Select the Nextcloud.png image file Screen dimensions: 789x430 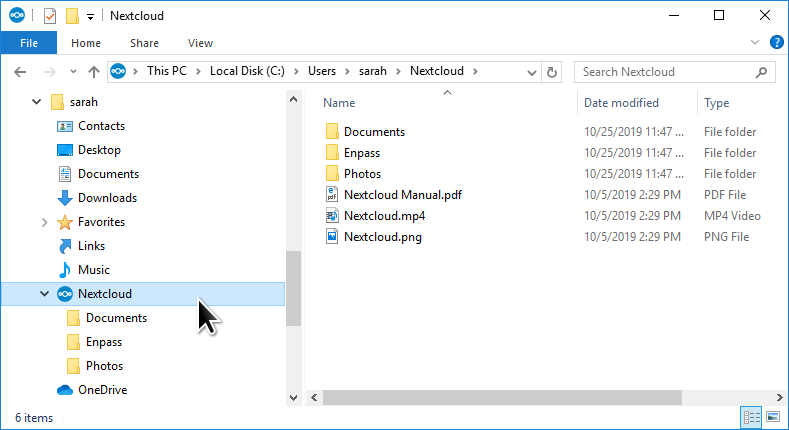click(382, 237)
